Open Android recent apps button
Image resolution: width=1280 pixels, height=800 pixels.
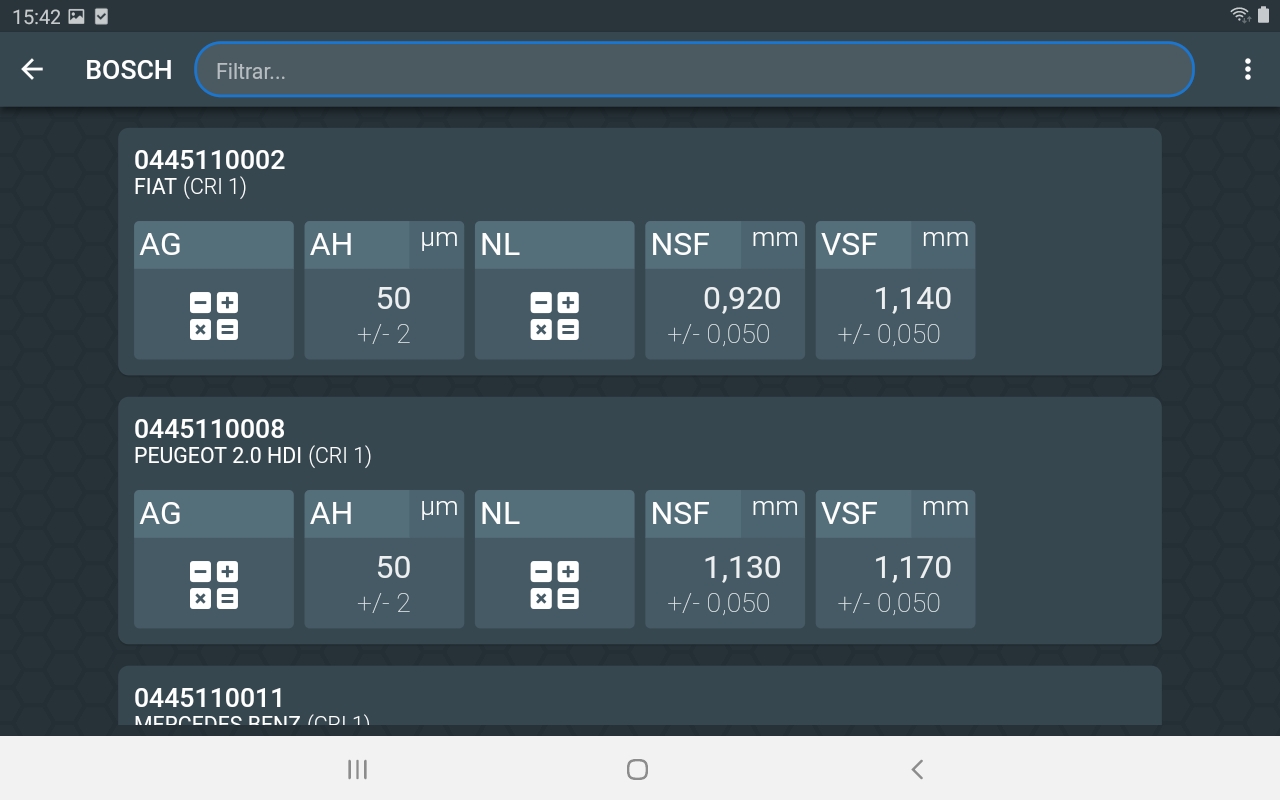tap(357, 769)
